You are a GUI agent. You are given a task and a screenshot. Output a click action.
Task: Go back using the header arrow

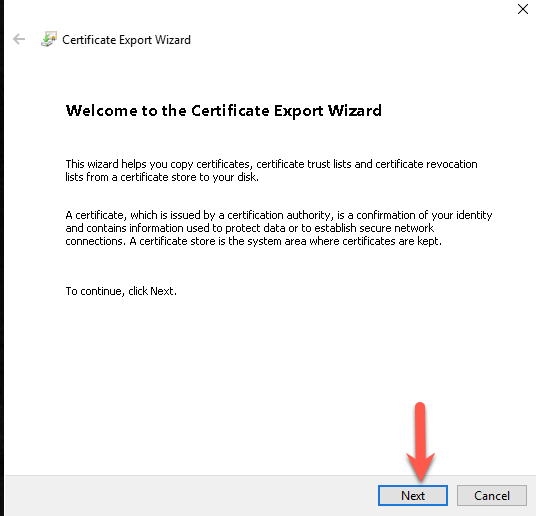click(x=19, y=39)
